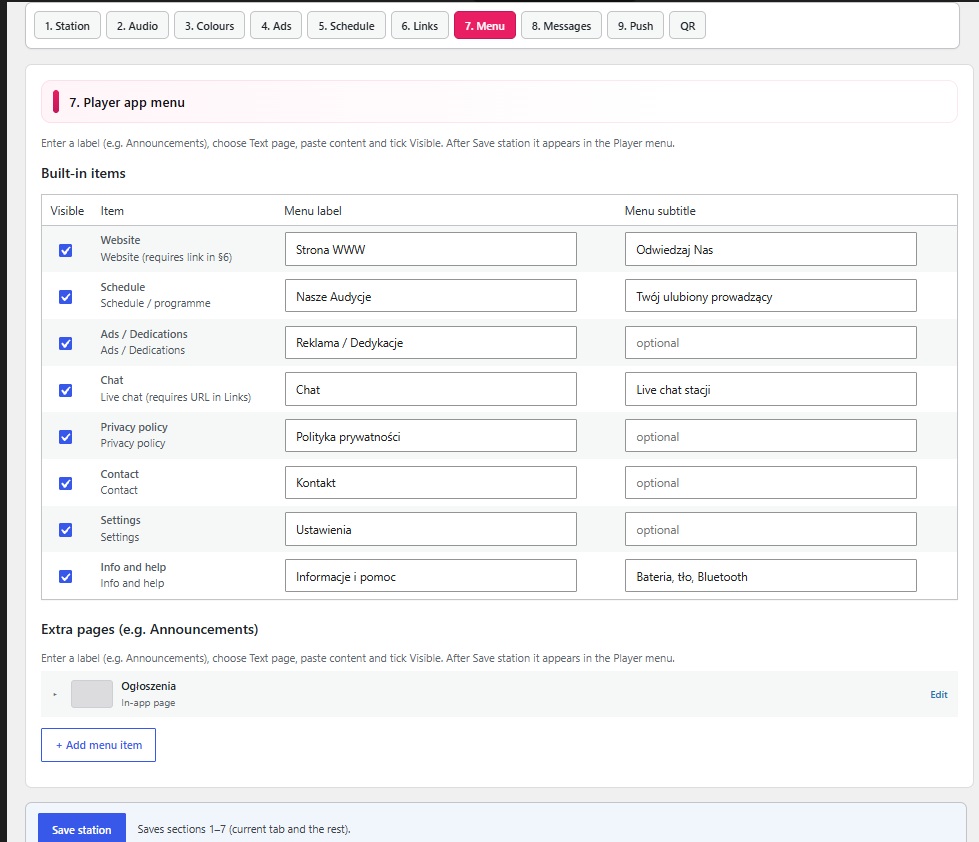Click the Ogłoszenia page thumbnail placeholder

(92, 694)
